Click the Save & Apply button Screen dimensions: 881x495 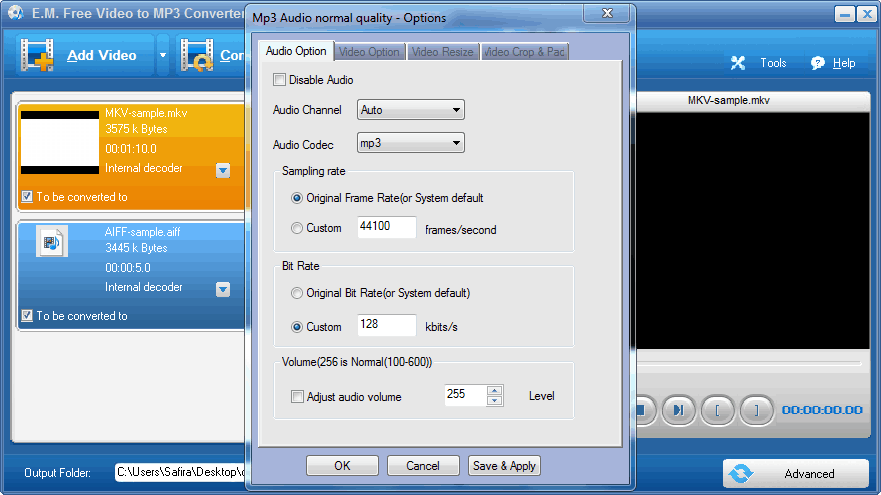504,466
